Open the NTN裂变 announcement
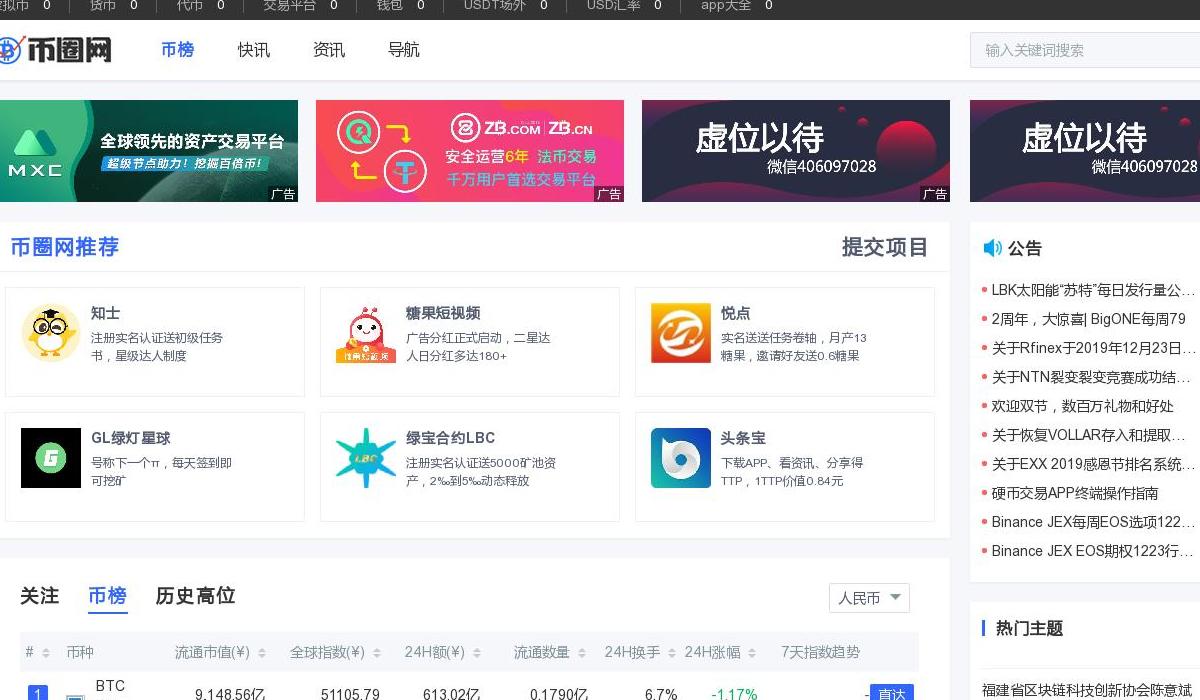The width and height of the screenshot is (1200, 700). 1091,377
